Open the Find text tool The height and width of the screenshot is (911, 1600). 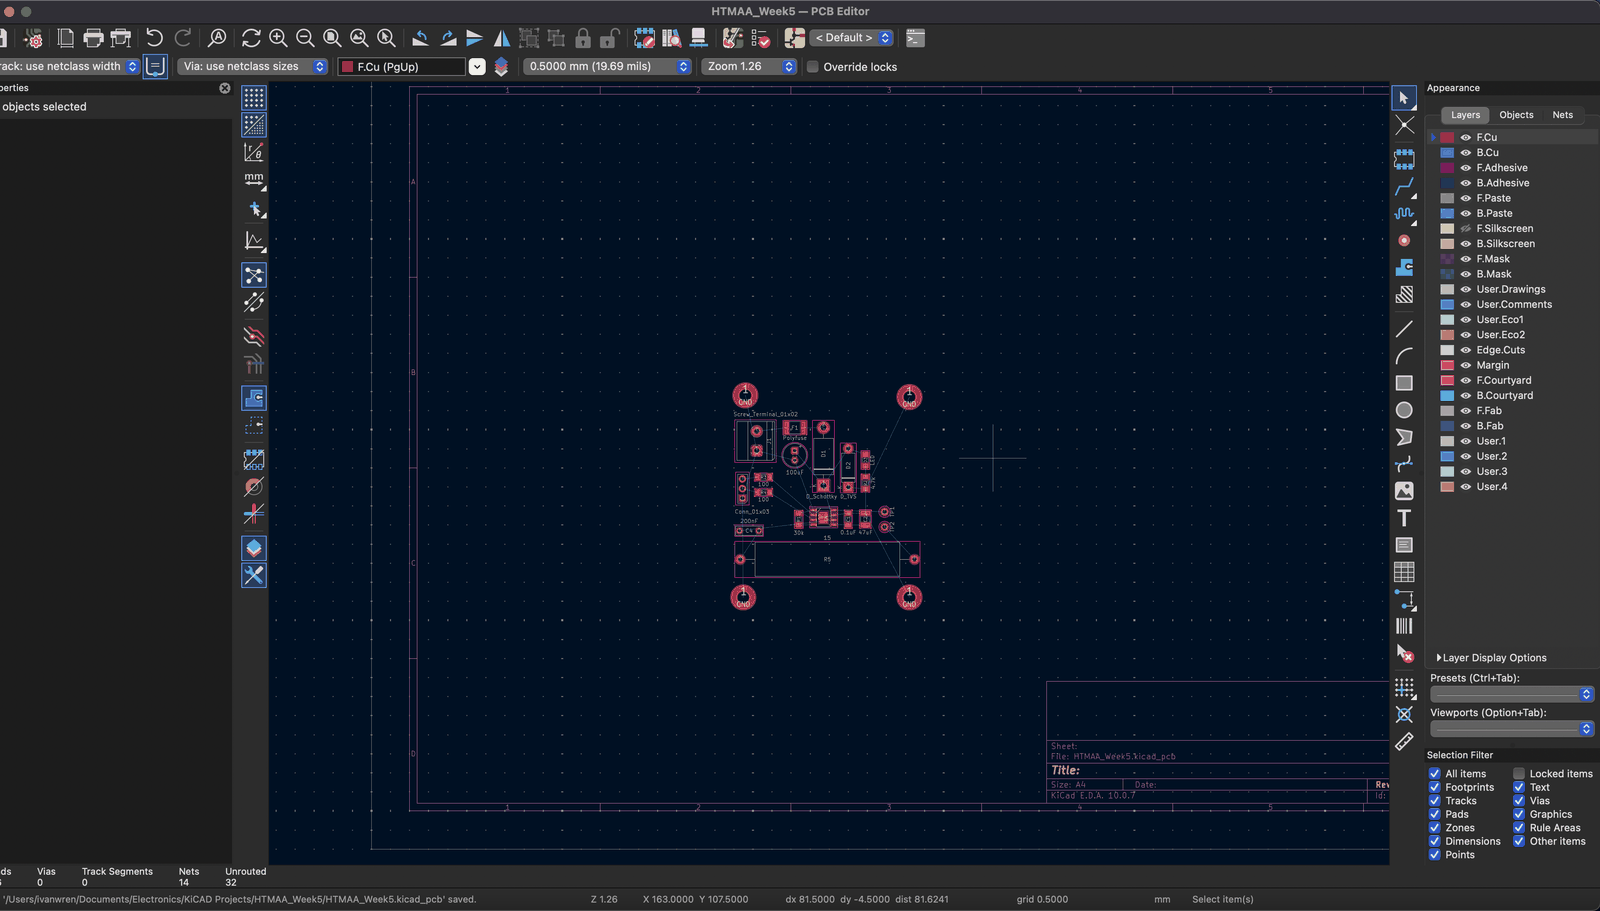217,38
